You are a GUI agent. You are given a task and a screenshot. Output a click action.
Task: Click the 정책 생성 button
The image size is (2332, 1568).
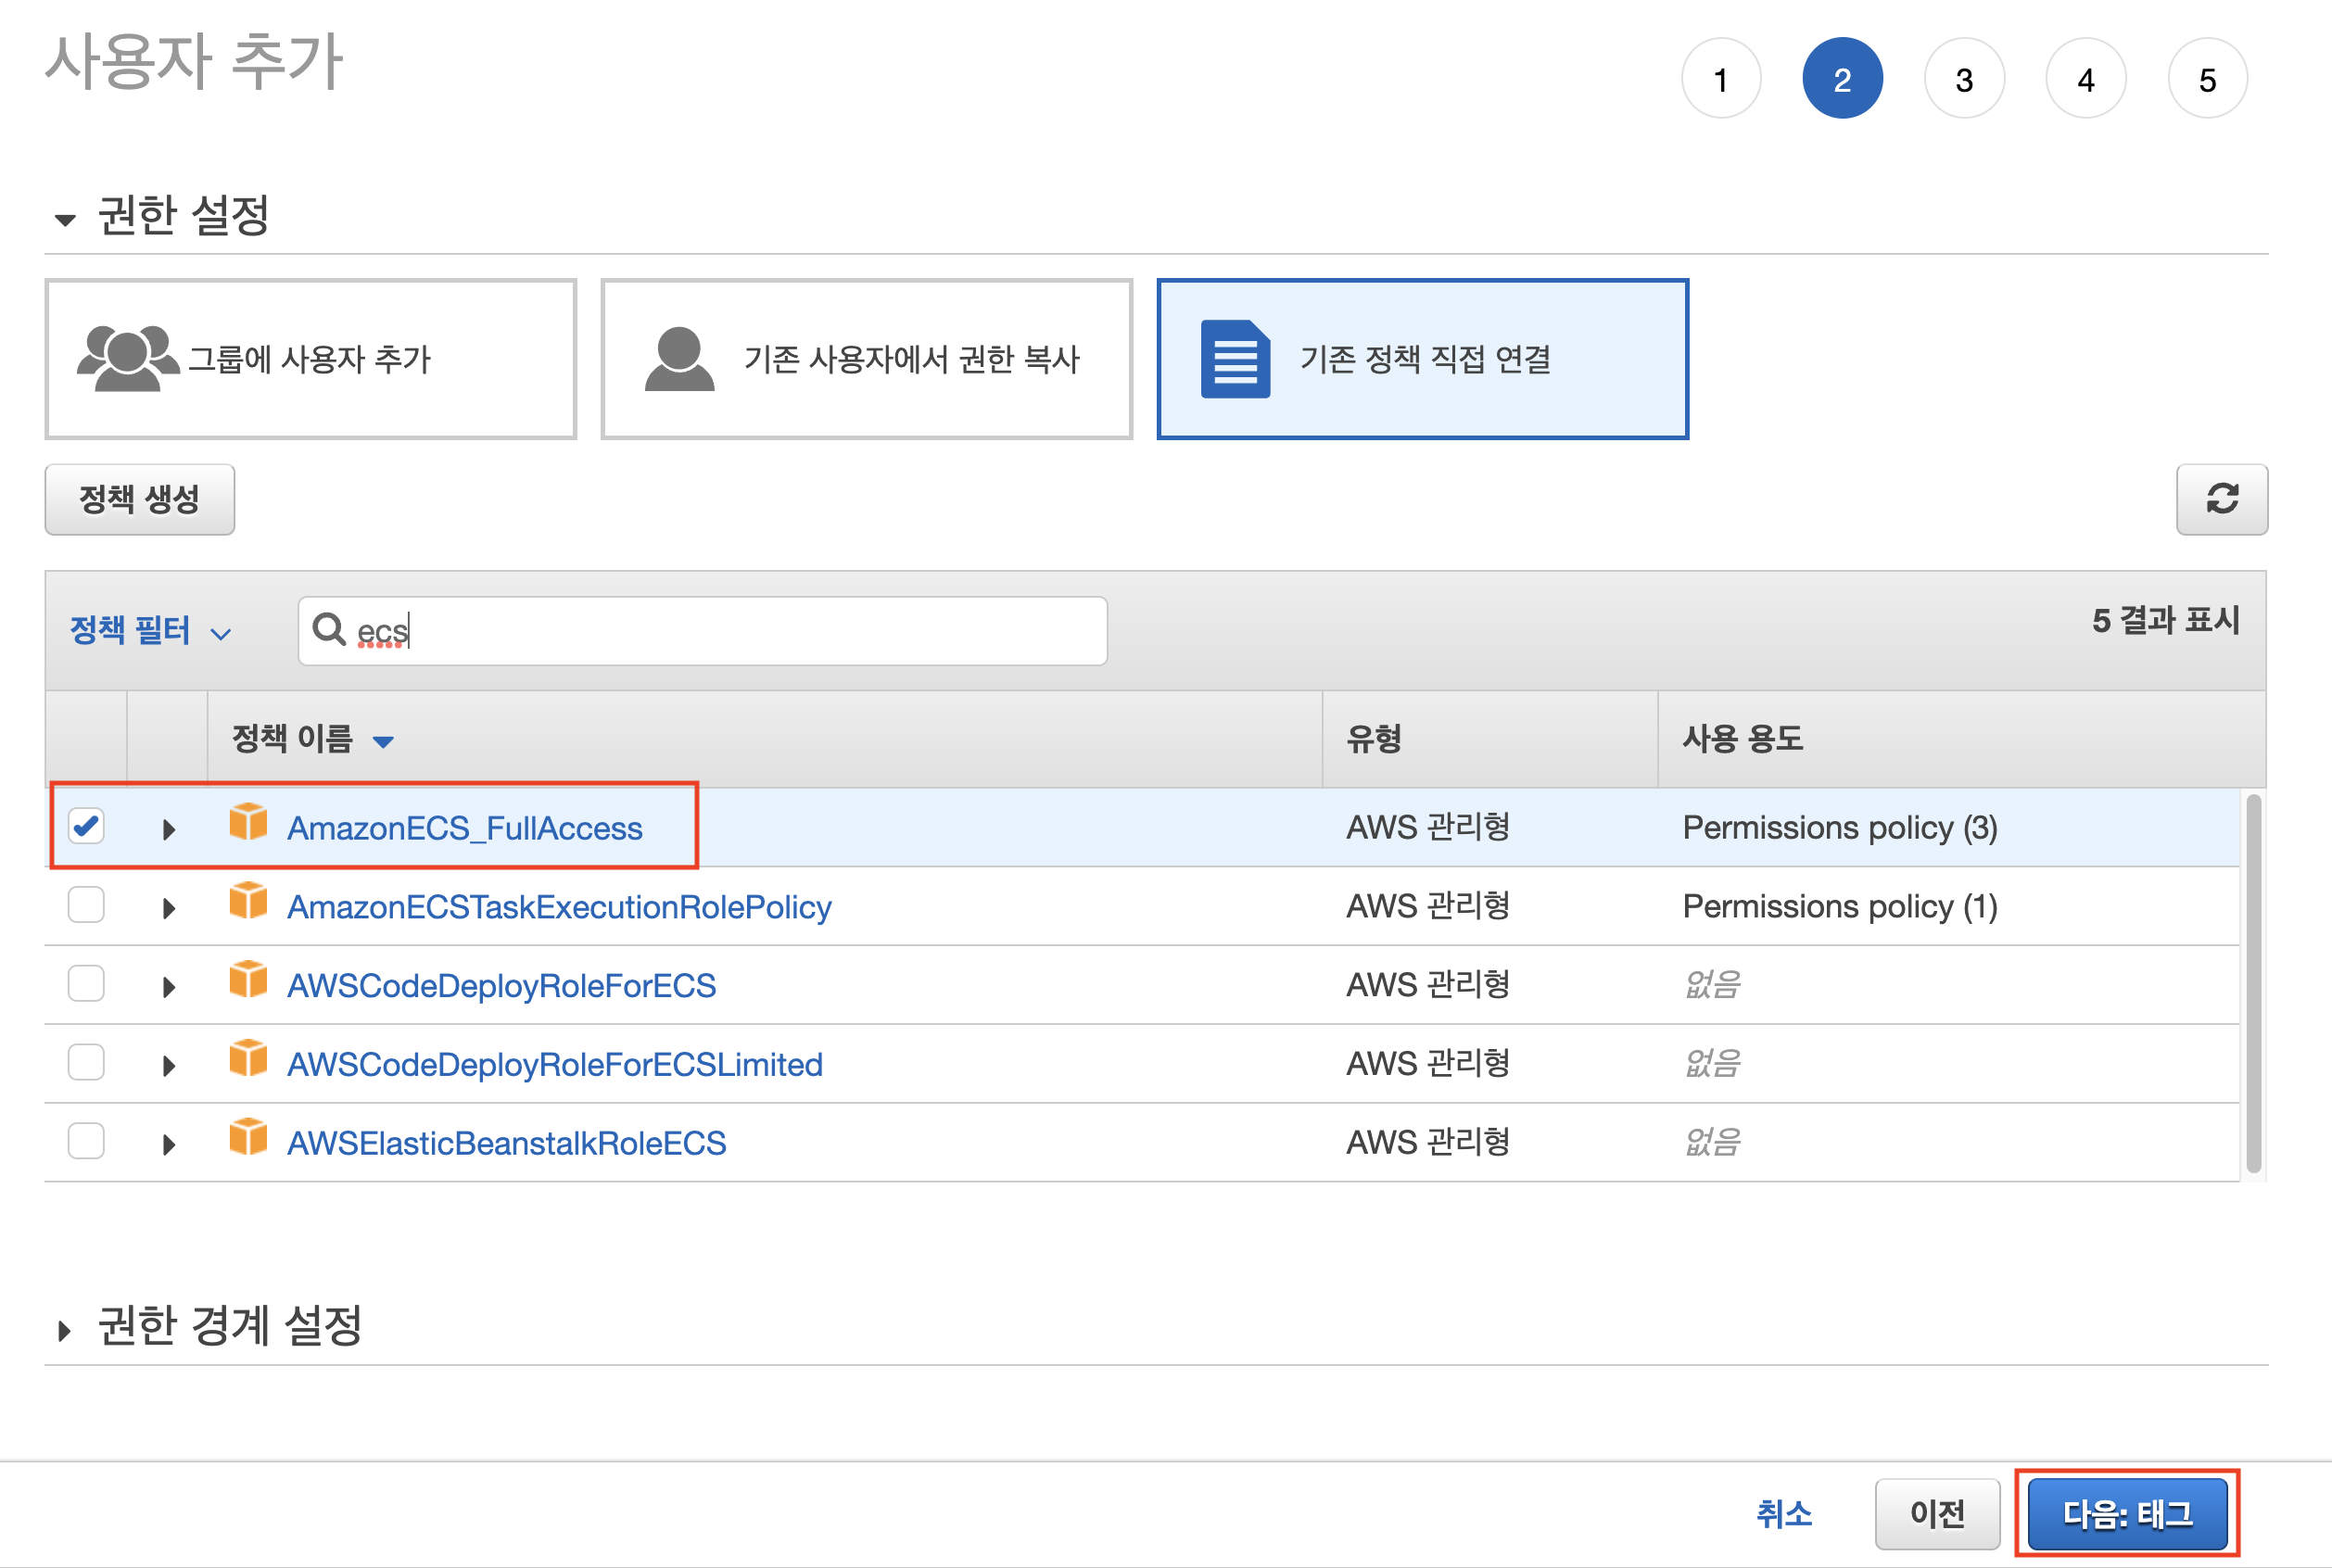coord(140,499)
